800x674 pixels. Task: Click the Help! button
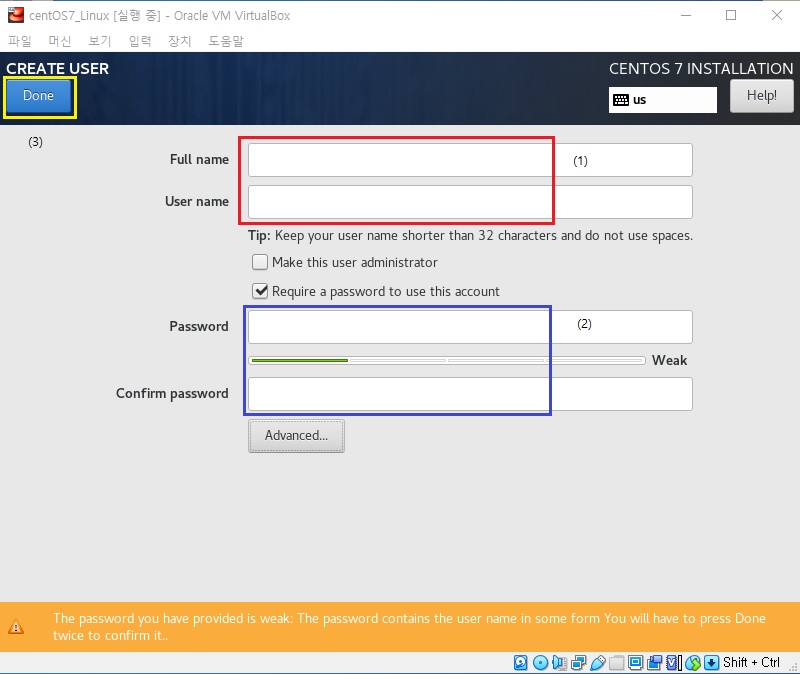click(x=762, y=95)
